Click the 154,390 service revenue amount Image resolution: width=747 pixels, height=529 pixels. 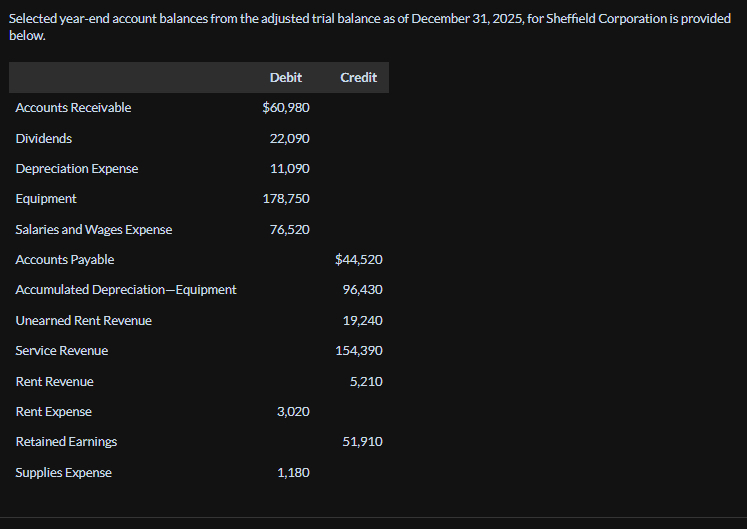(359, 351)
